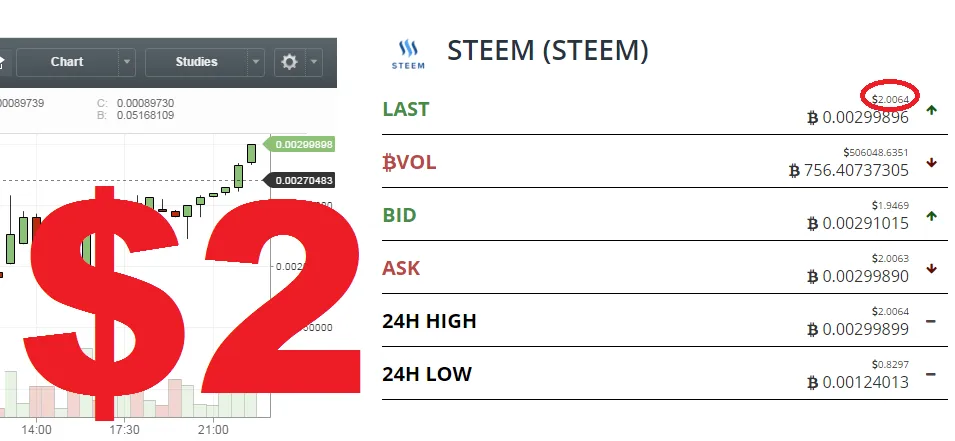Click the topmost green candlestick on the chart

(251, 153)
